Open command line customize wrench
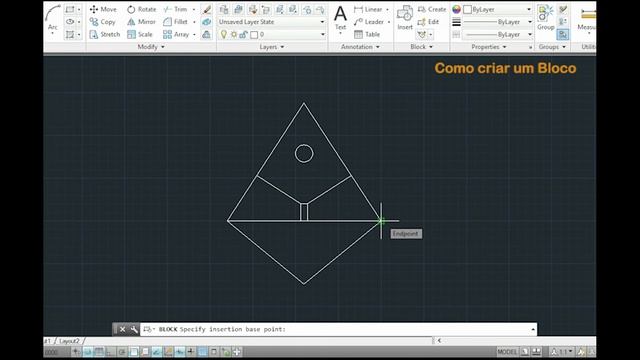 [x=133, y=329]
